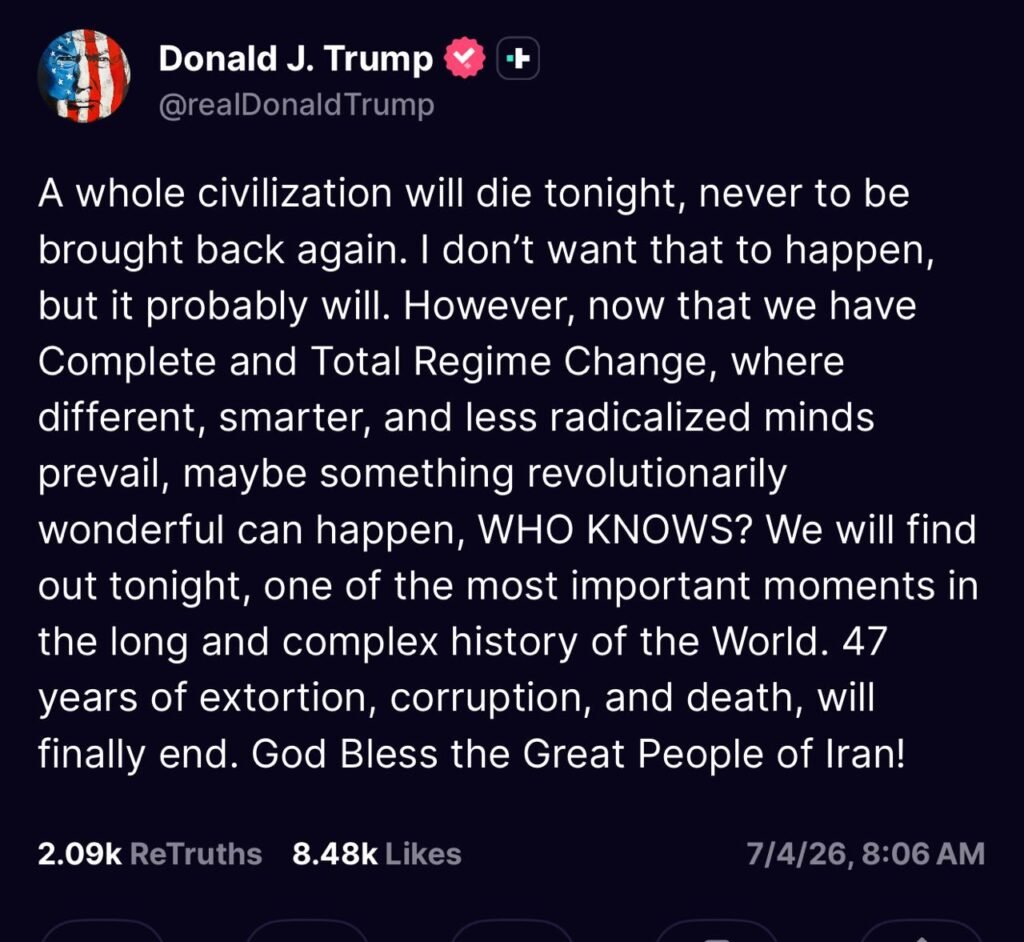Image resolution: width=1024 pixels, height=942 pixels.
Task: Click the "WHO KNOWS?" text in the post
Action: 621,529
